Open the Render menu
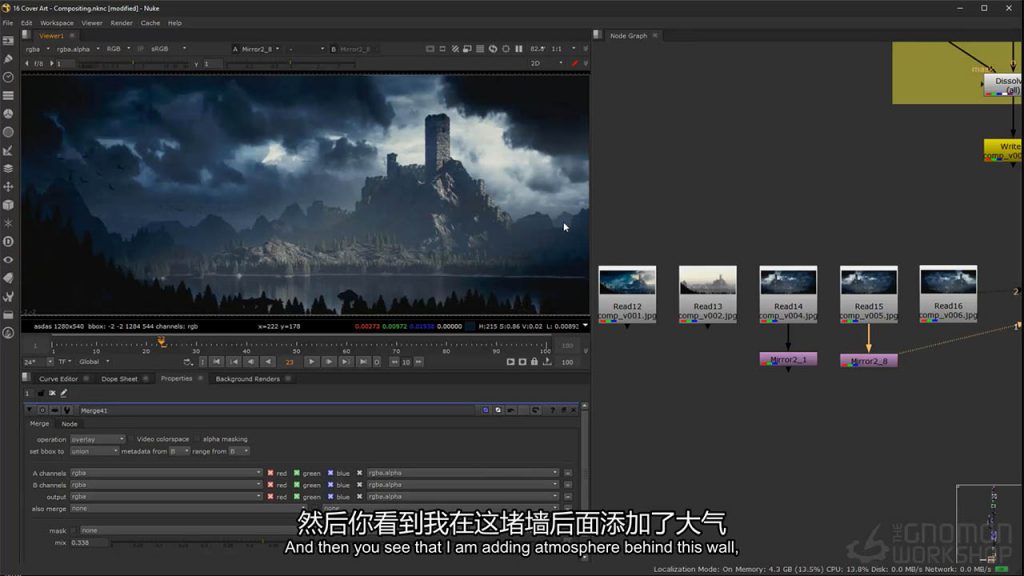 tap(121, 23)
